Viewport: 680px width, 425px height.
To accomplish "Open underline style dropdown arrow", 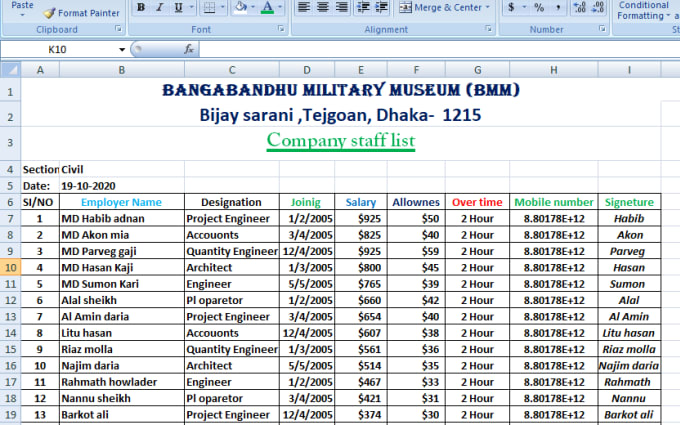I will coord(191,7).
